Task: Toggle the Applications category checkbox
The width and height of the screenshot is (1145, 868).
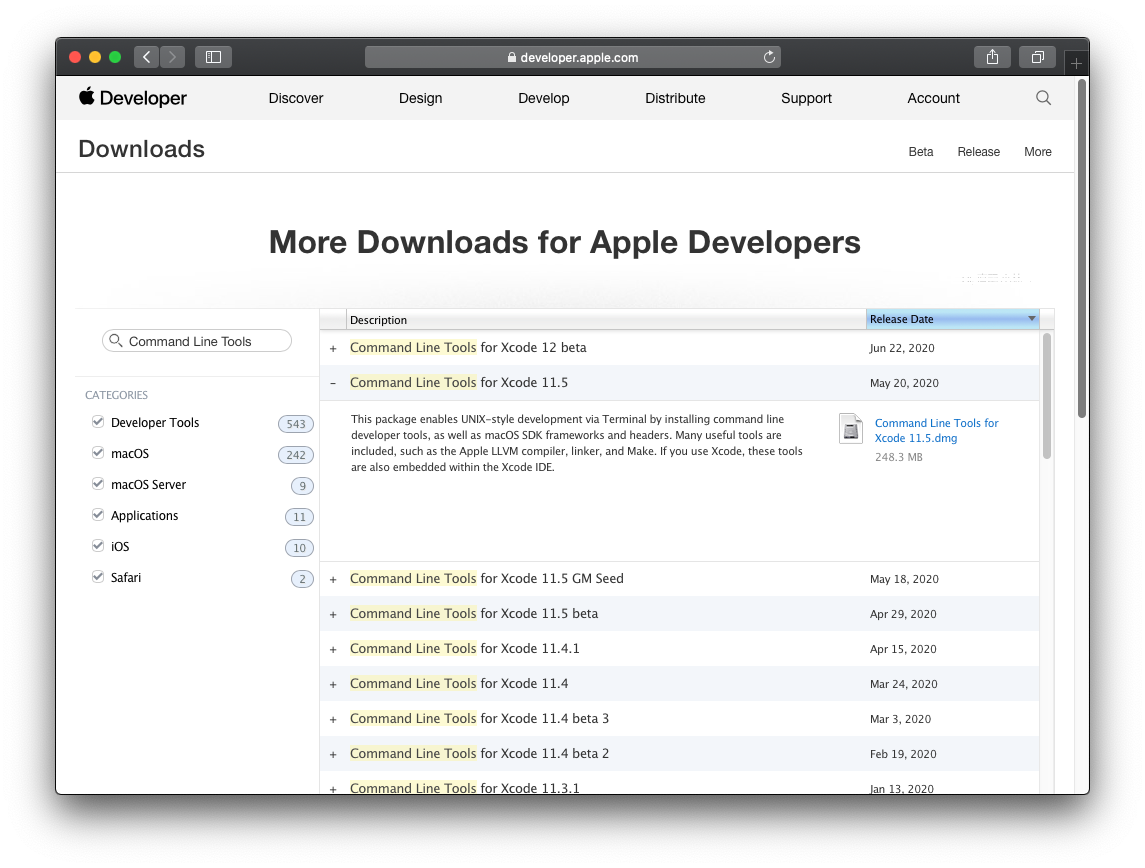Action: 98,515
